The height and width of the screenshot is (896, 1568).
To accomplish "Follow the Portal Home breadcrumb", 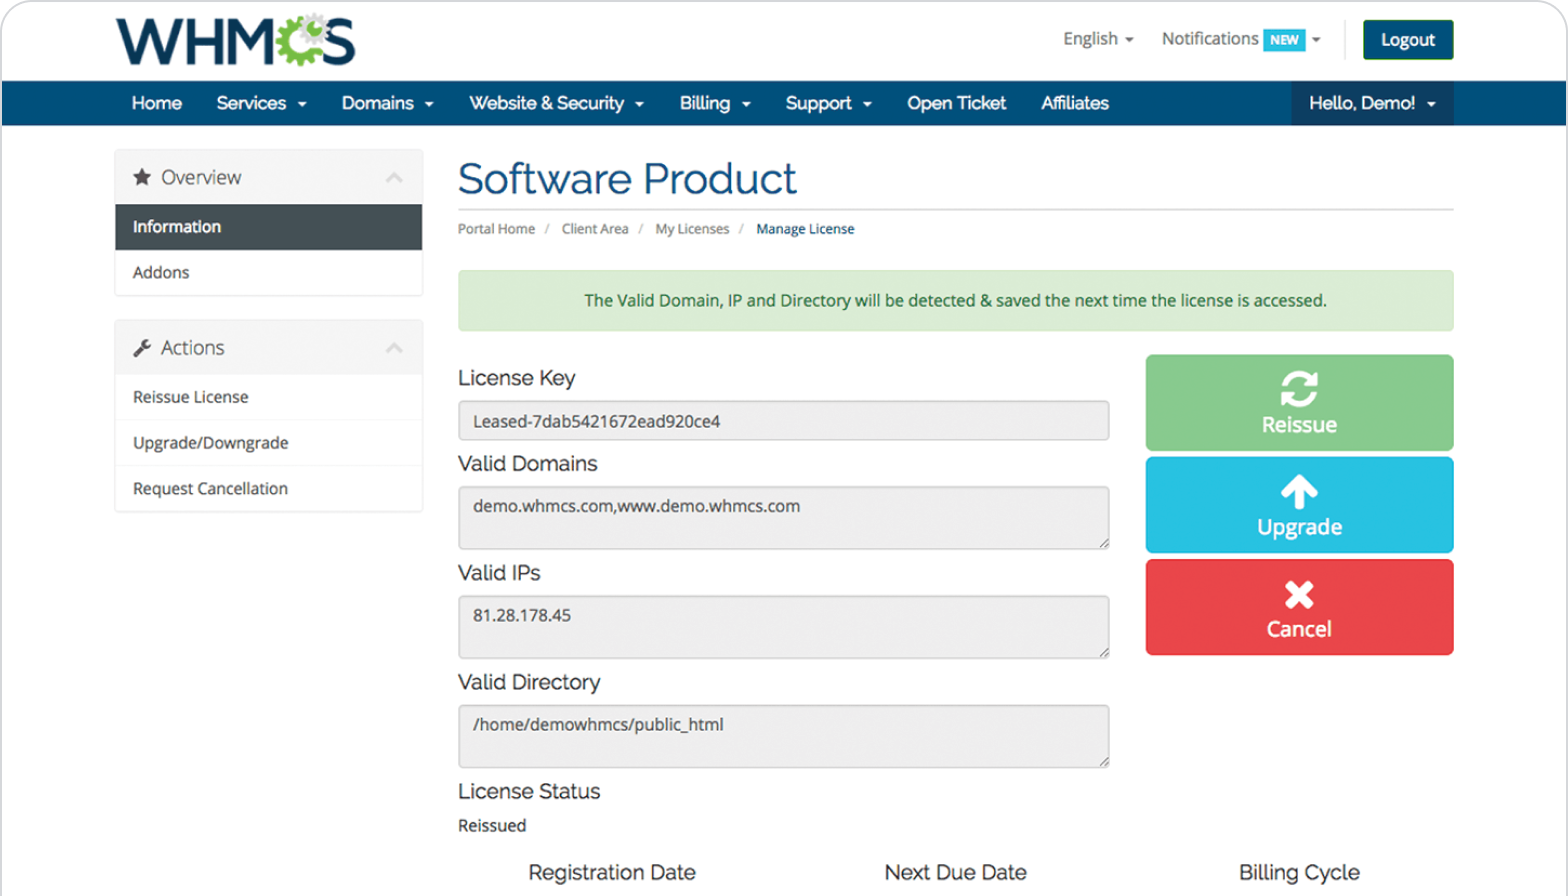I will pyautogui.click(x=496, y=229).
